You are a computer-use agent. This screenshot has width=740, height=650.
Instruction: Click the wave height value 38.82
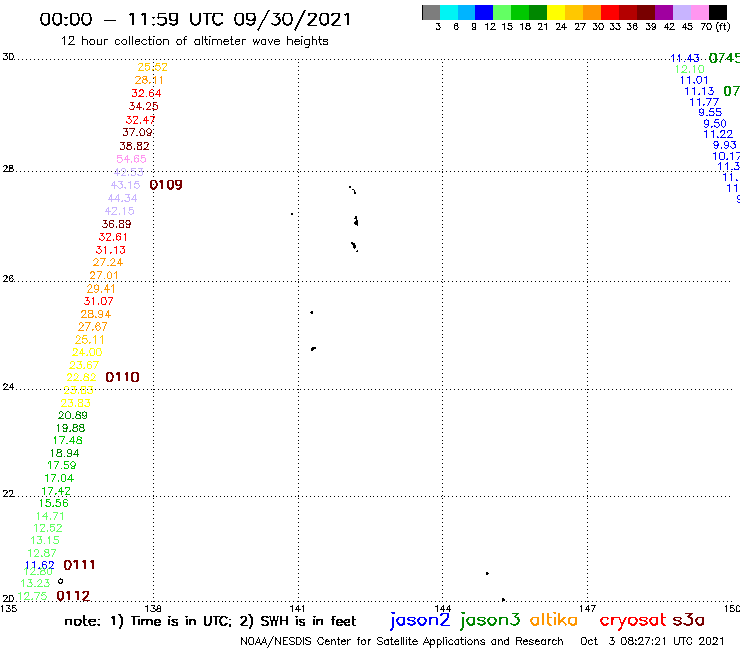coord(135,146)
